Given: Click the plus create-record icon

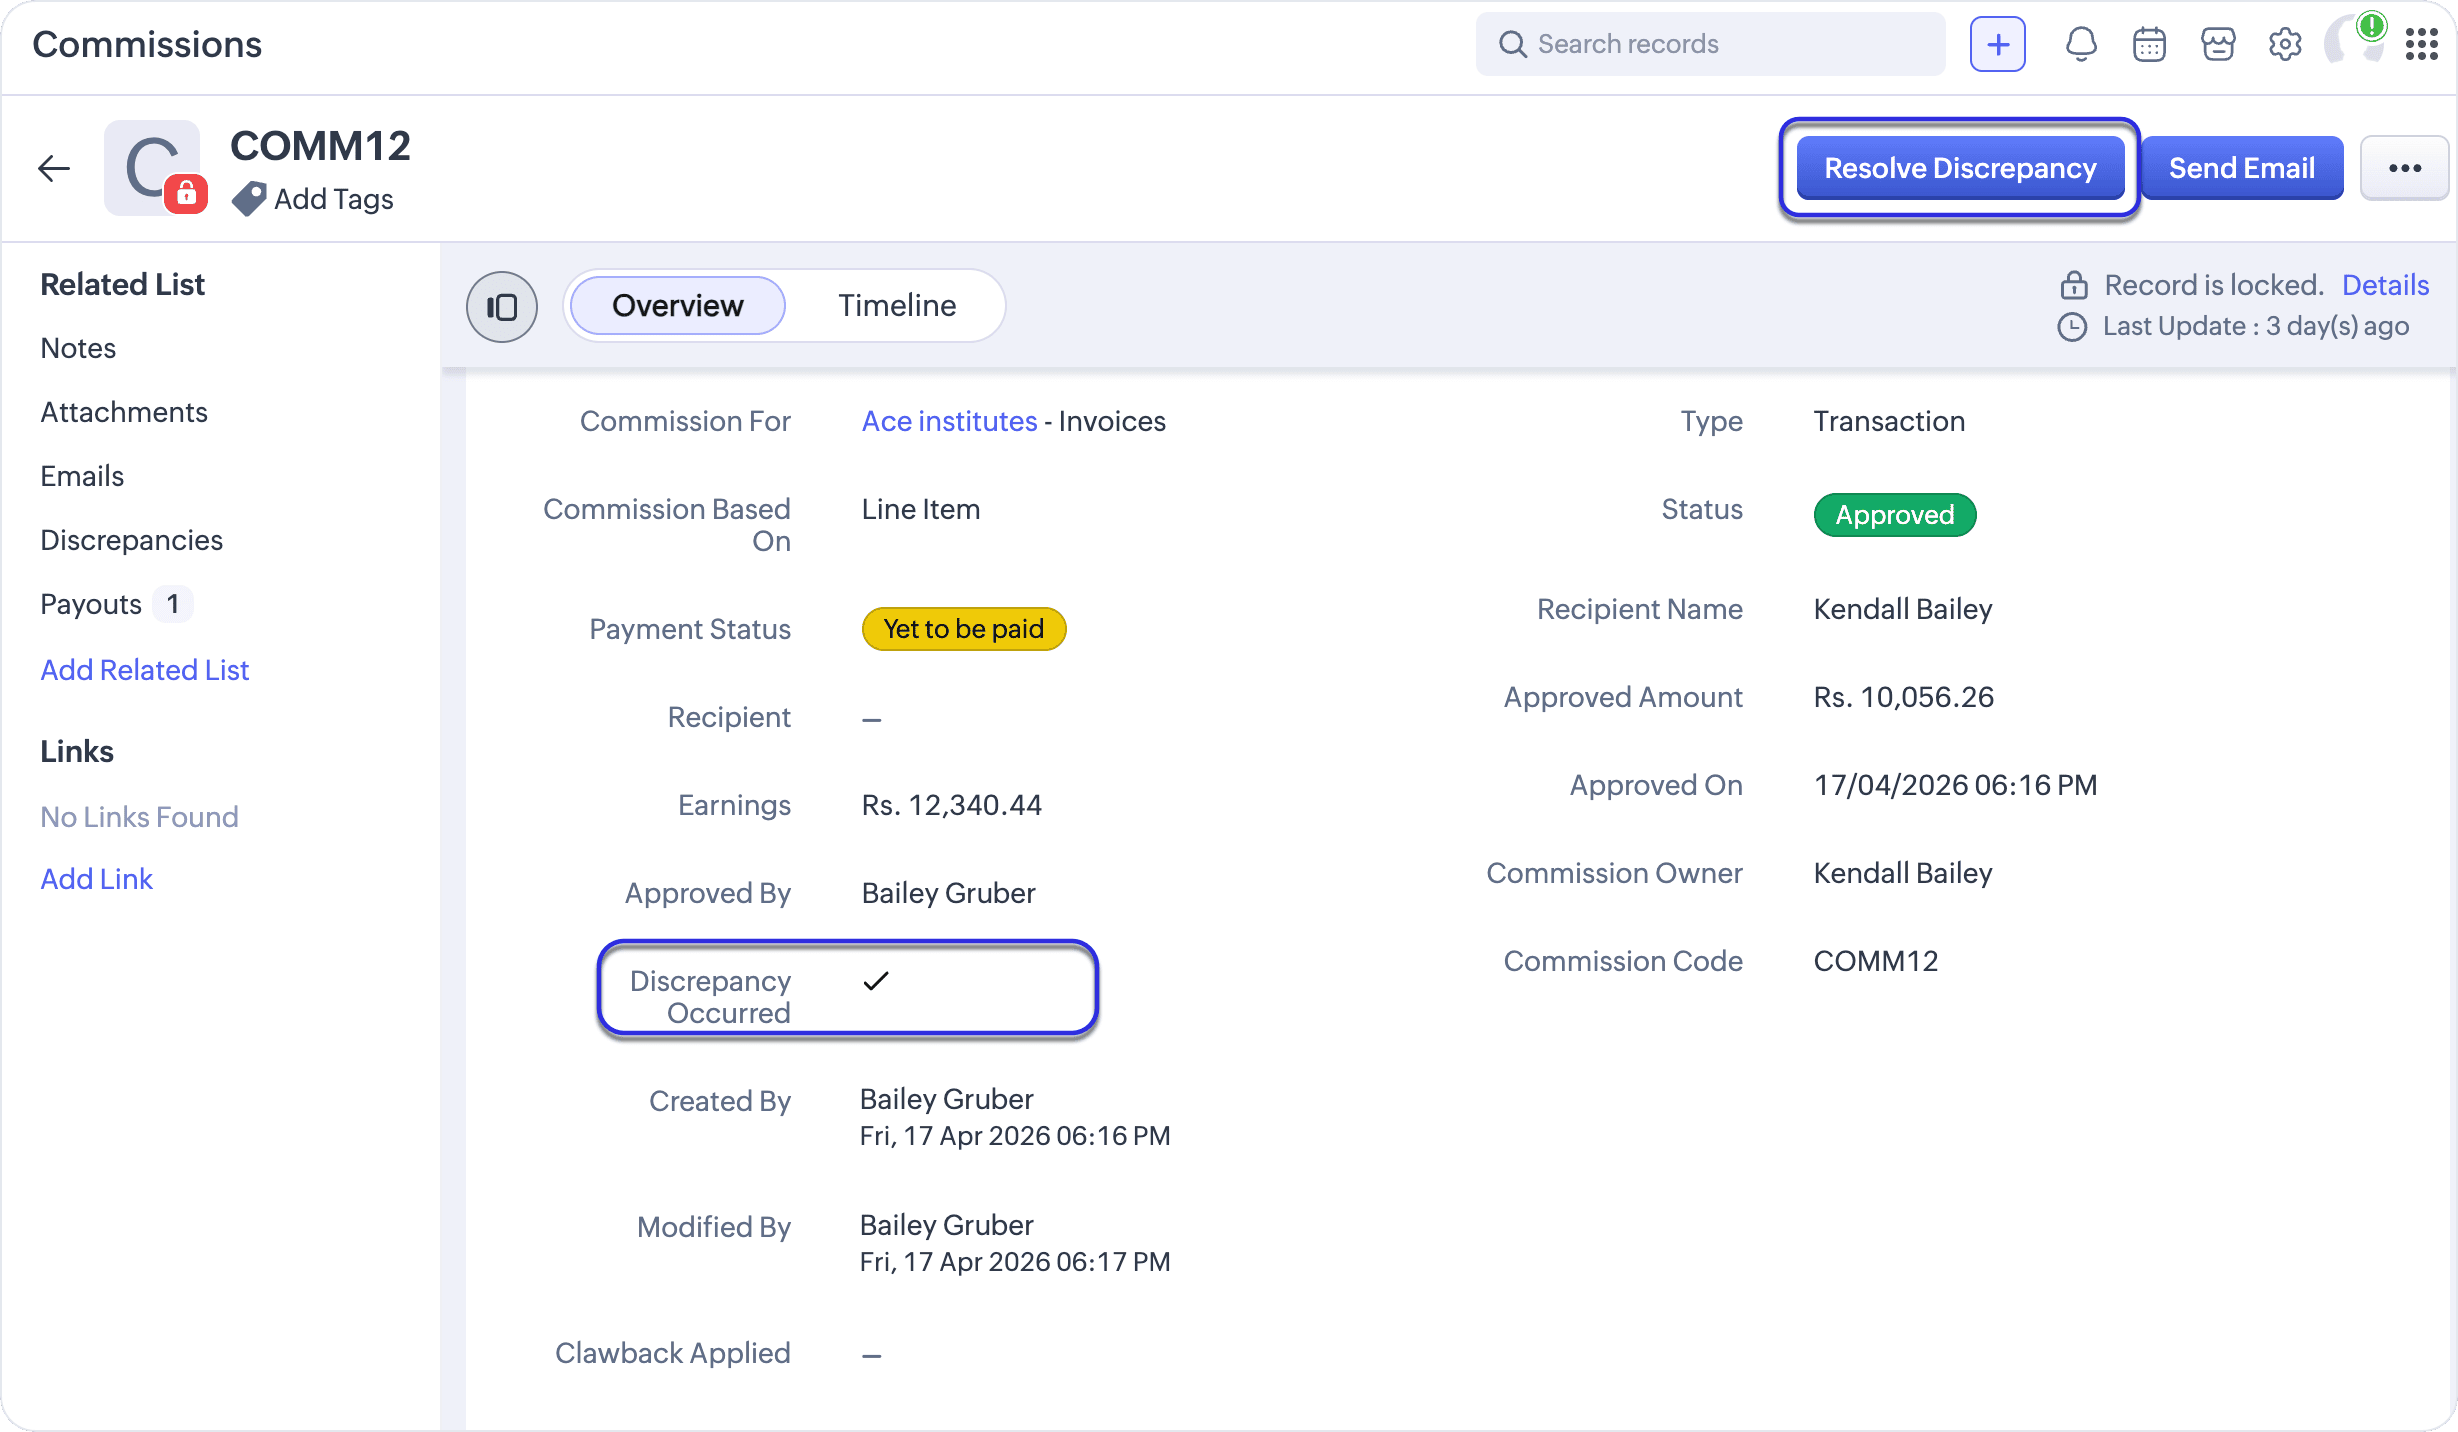Looking at the screenshot, I should 1998,44.
